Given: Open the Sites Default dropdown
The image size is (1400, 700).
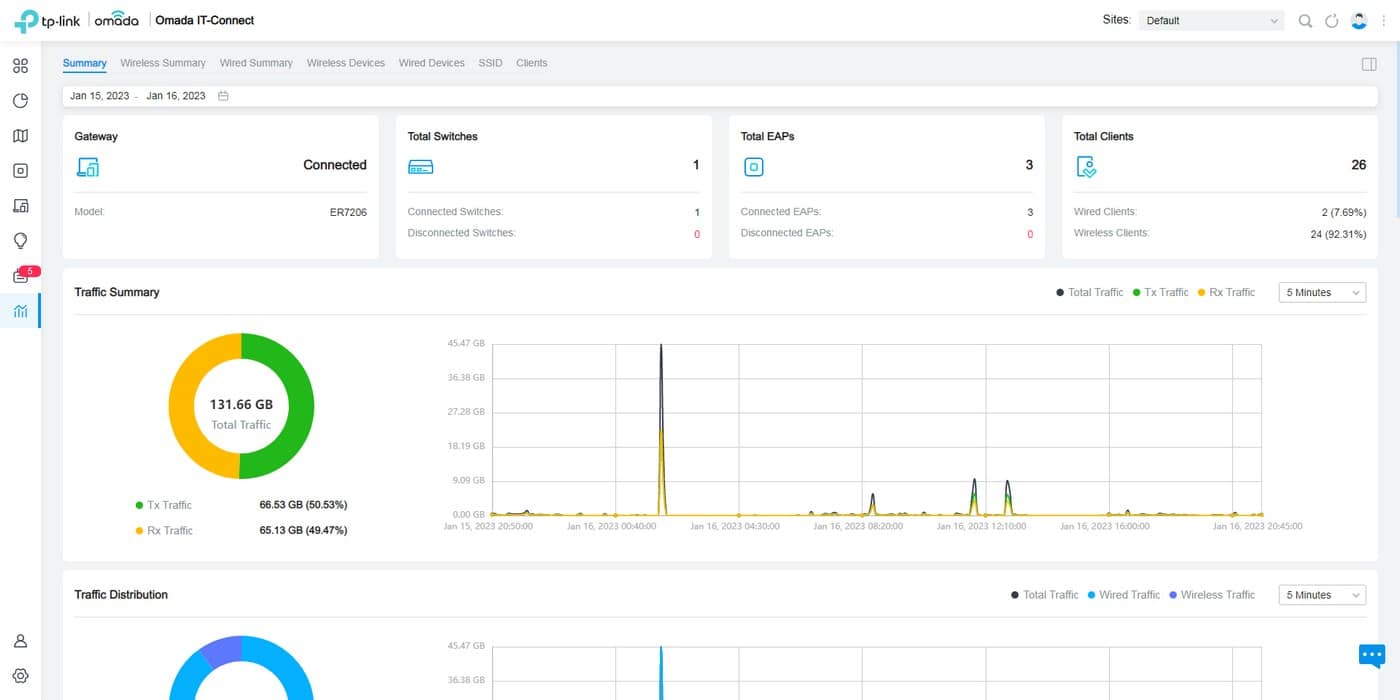Looking at the screenshot, I should [1211, 20].
